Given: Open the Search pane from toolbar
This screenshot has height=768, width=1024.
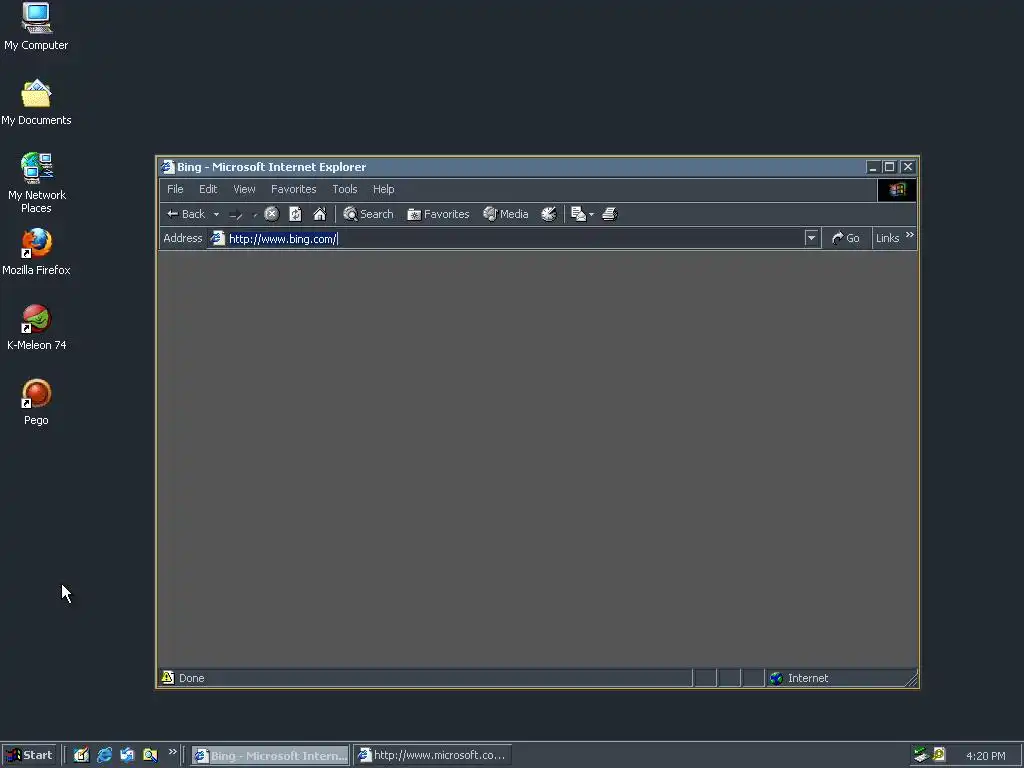Looking at the screenshot, I should pyautogui.click(x=368, y=214).
